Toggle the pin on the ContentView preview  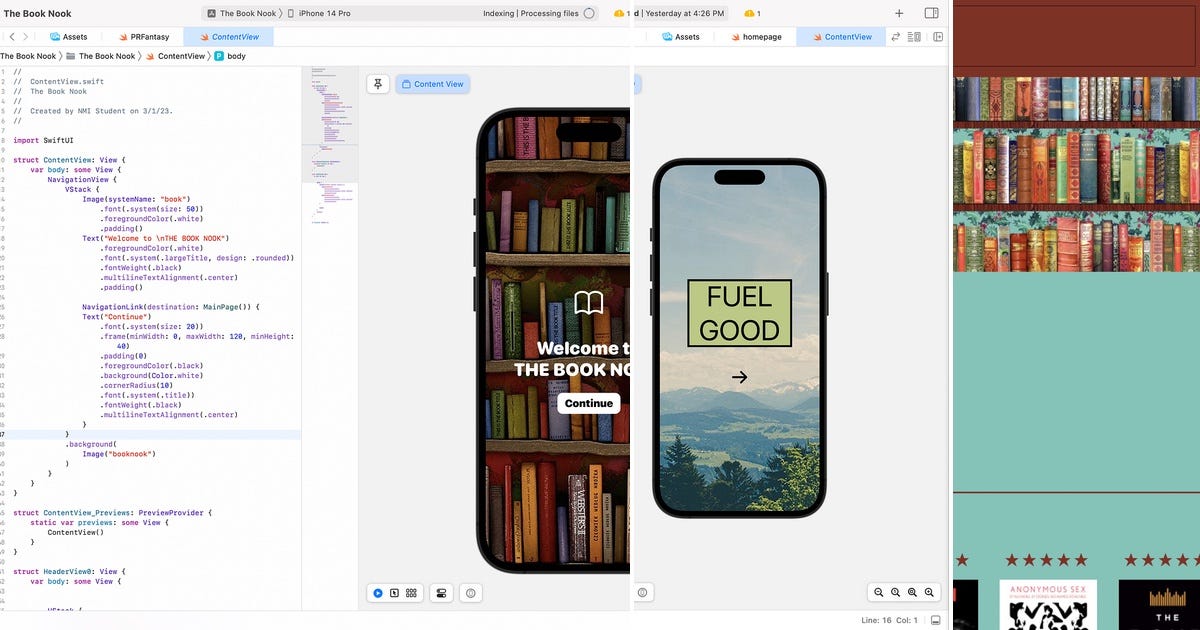click(378, 84)
